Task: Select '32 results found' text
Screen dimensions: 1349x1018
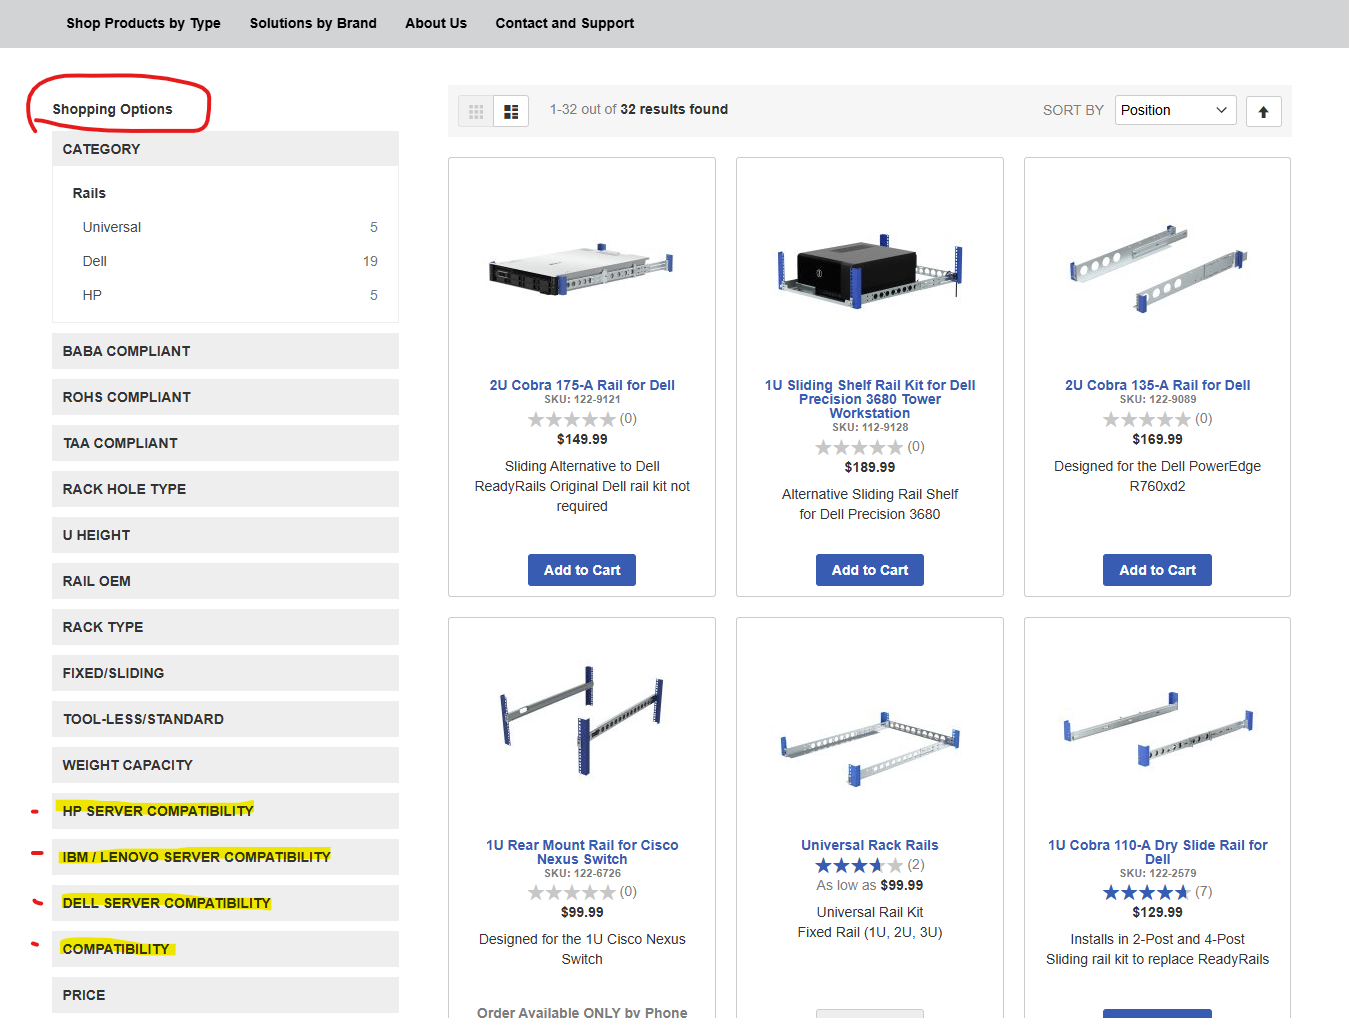Action: [674, 109]
